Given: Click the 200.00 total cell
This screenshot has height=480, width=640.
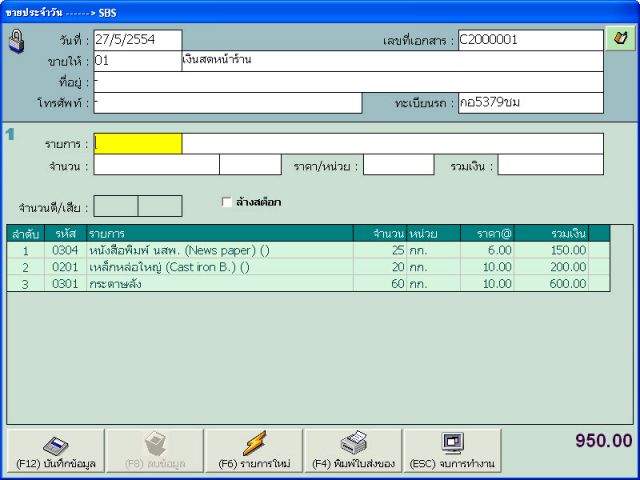Looking at the screenshot, I should [x=551, y=267].
